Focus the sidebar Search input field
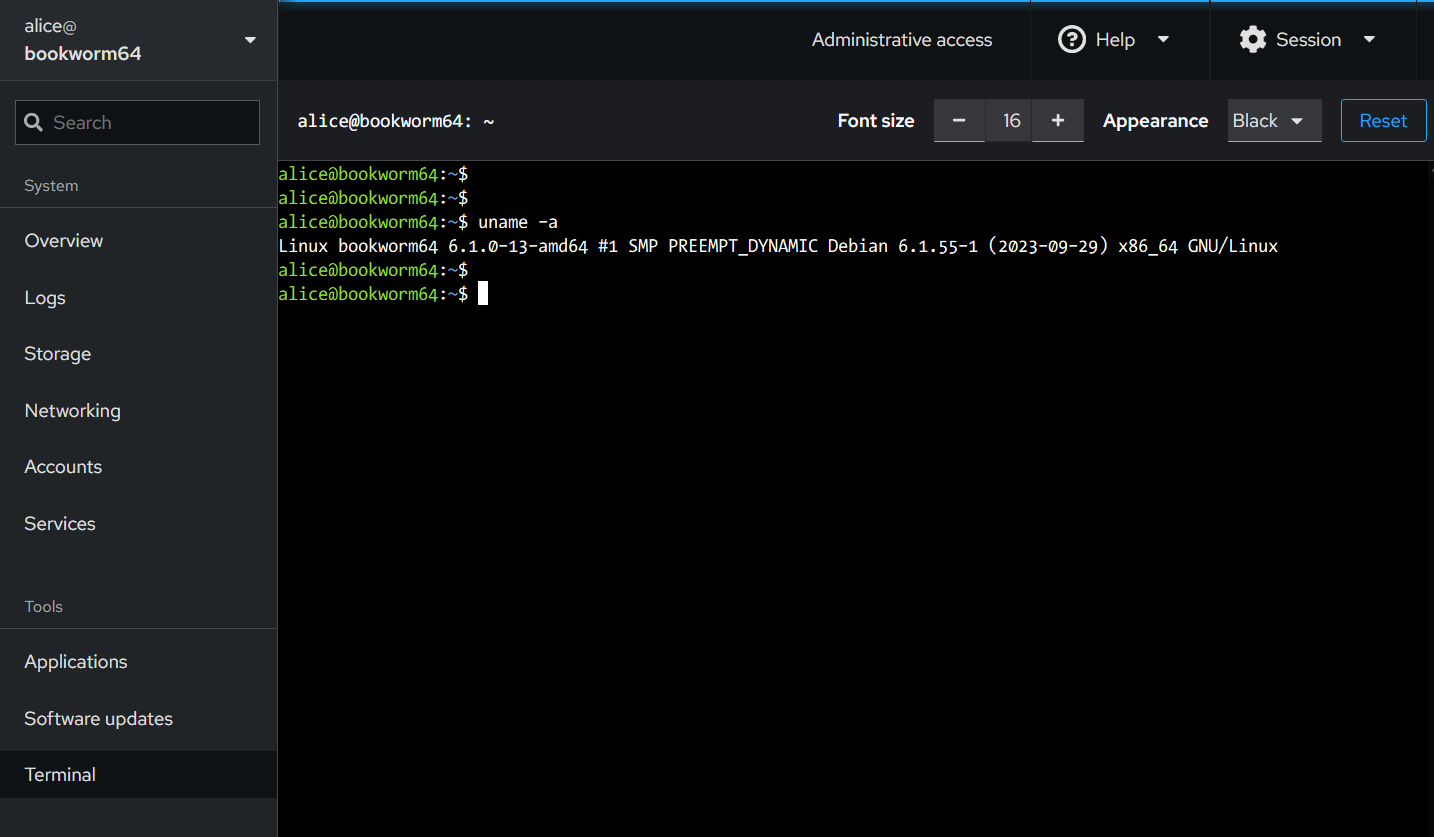The image size is (1434, 837). point(150,123)
